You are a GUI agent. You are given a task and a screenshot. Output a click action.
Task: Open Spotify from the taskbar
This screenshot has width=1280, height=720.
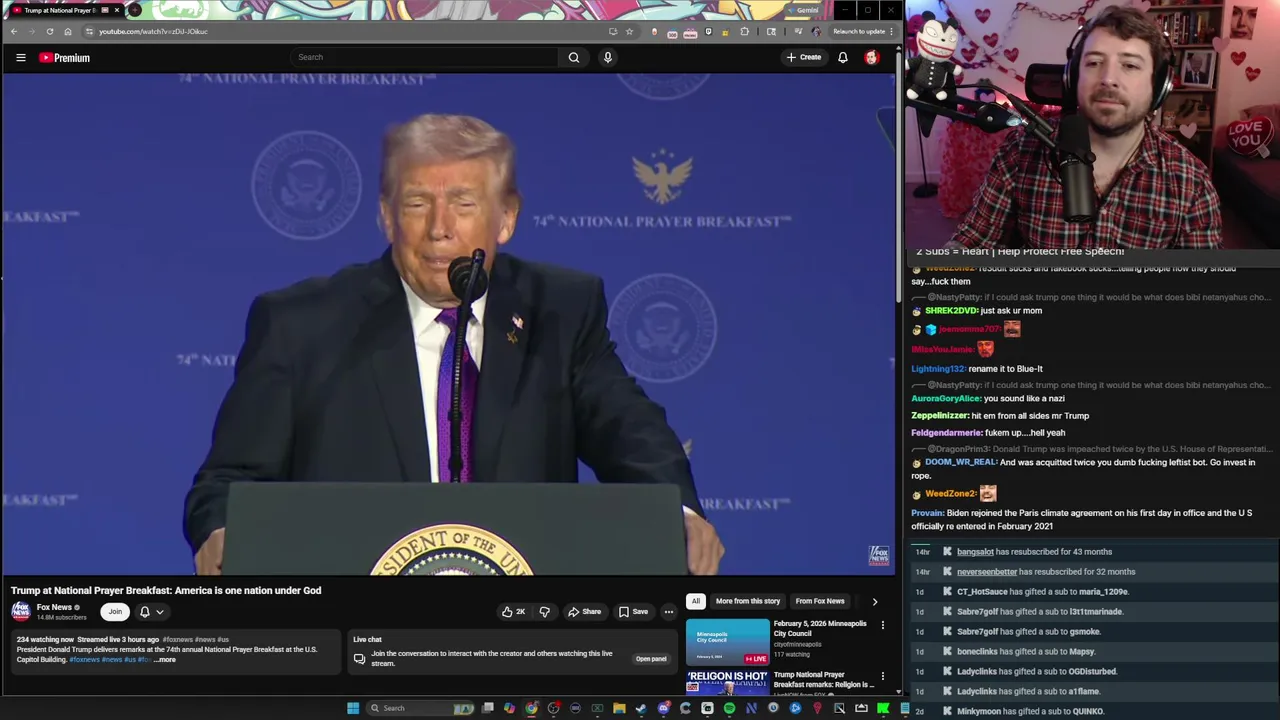click(729, 708)
